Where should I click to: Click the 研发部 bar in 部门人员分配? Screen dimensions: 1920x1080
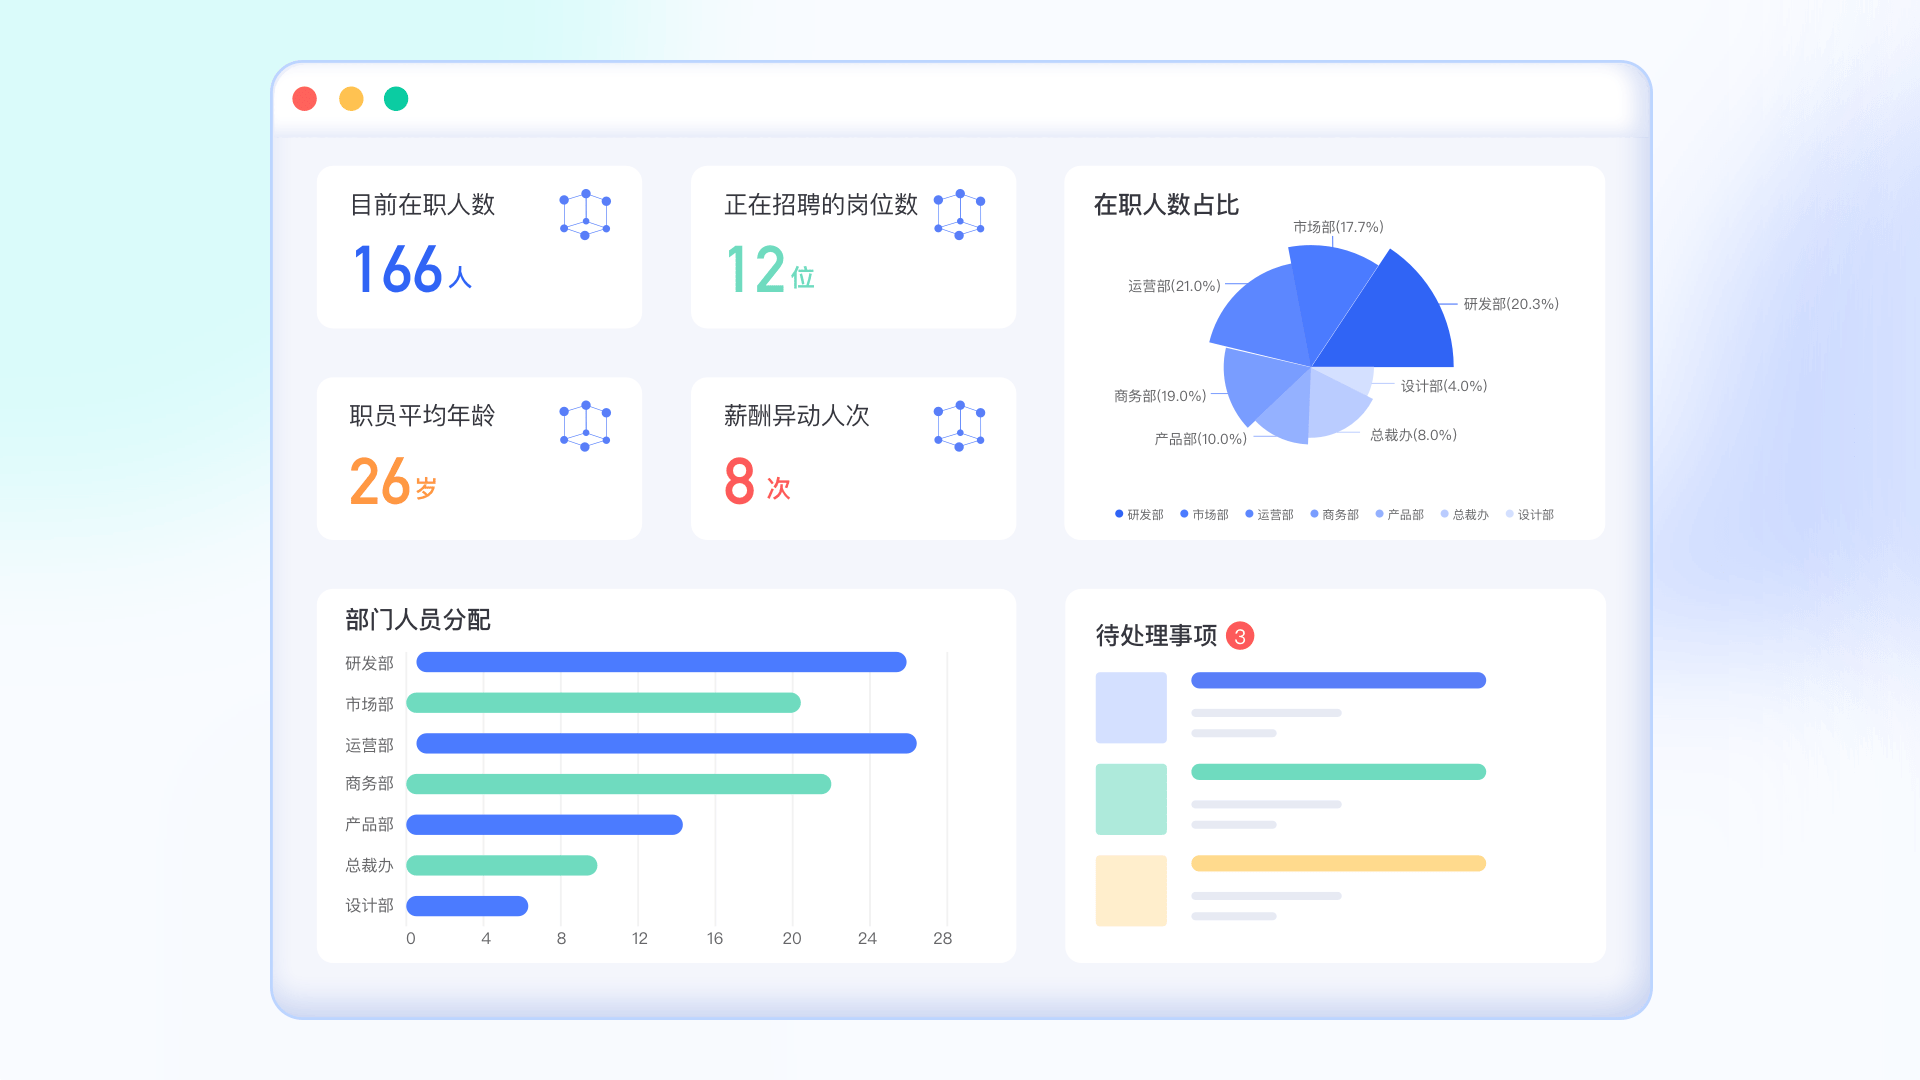(x=661, y=662)
